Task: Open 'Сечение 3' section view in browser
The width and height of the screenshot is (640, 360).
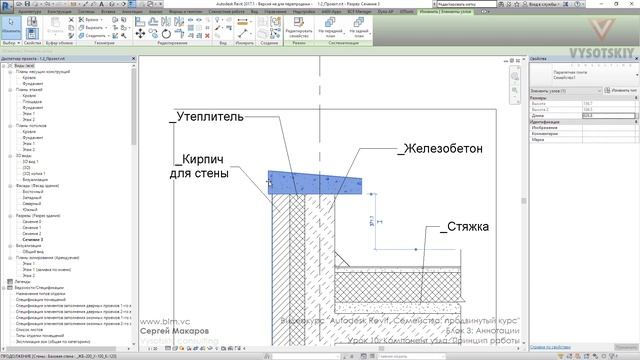Action: click(33, 240)
